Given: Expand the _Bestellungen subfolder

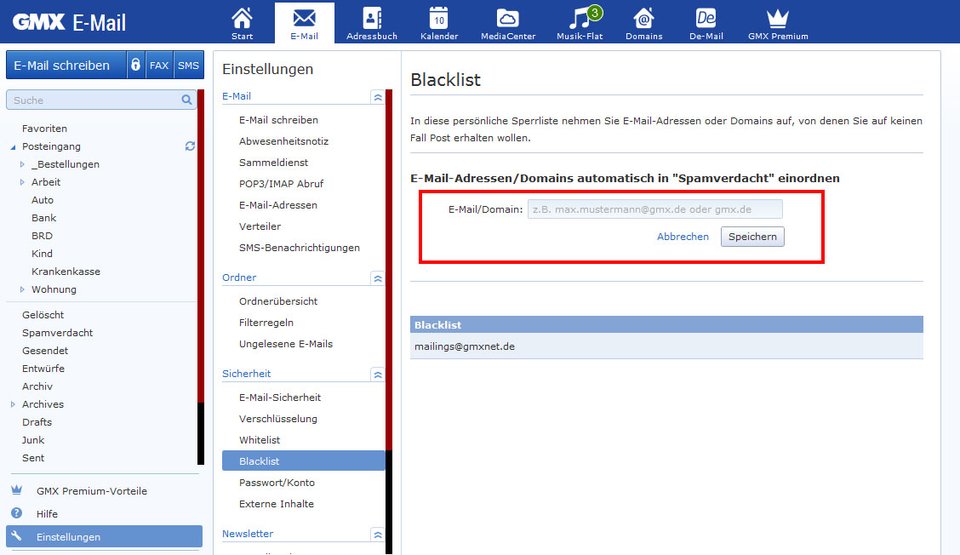Looking at the screenshot, I should point(22,164).
